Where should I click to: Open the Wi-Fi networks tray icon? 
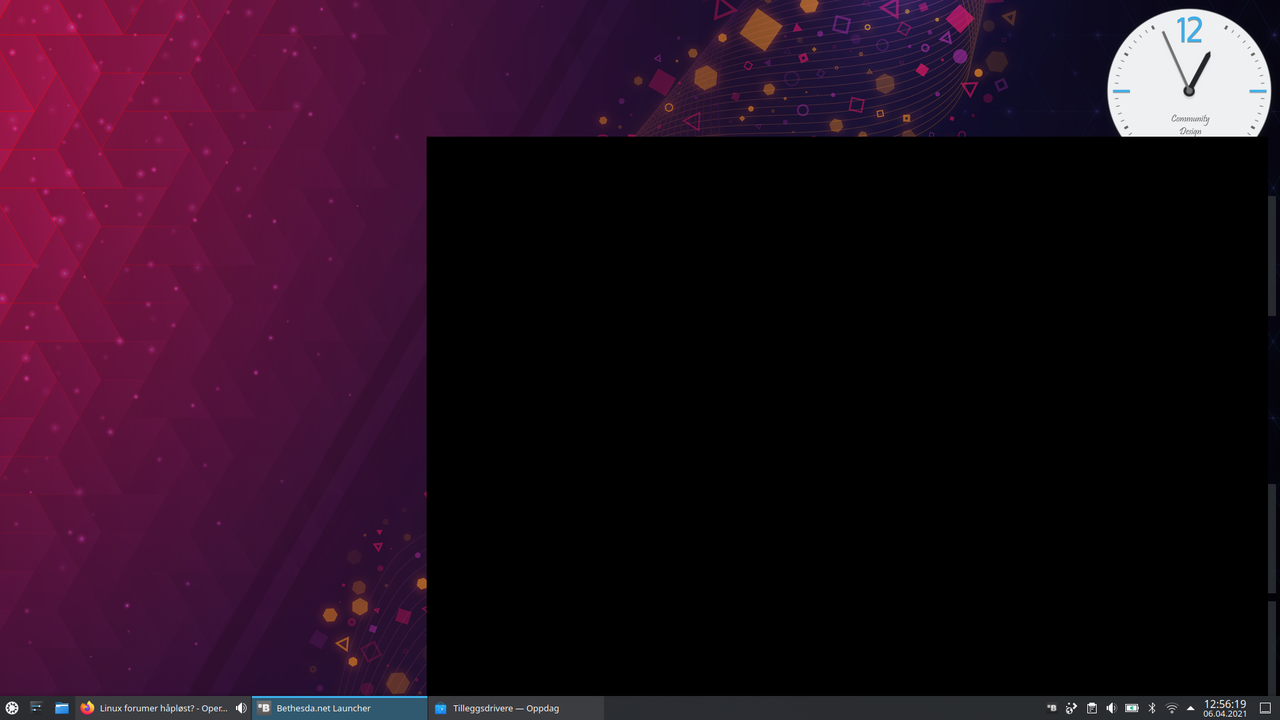click(x=1172, y=708)
